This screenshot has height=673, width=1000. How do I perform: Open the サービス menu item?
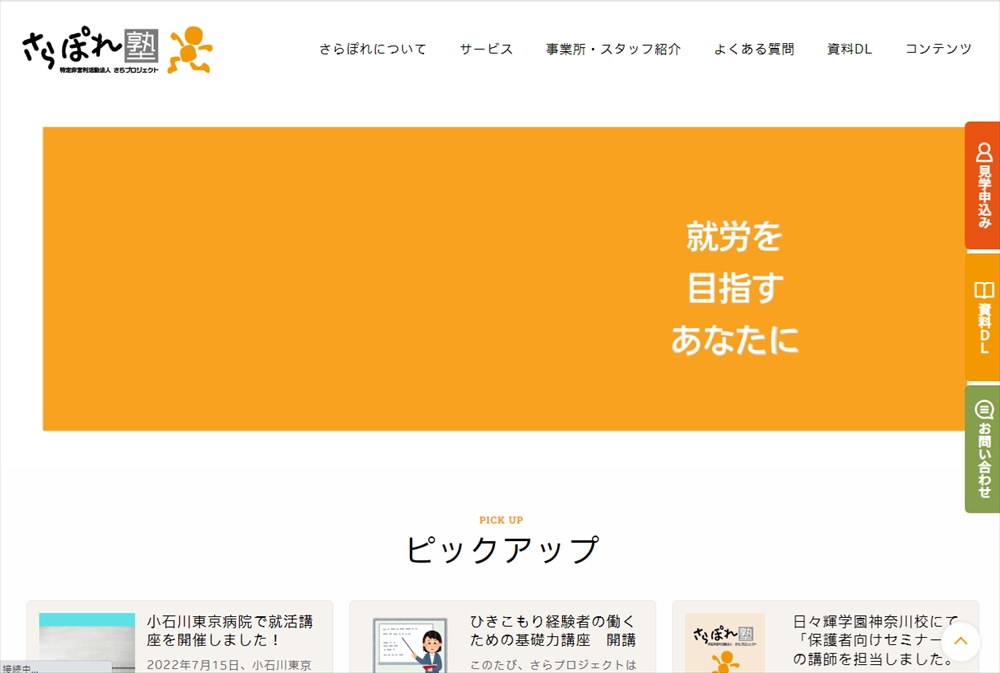click(x=486, y=49)
